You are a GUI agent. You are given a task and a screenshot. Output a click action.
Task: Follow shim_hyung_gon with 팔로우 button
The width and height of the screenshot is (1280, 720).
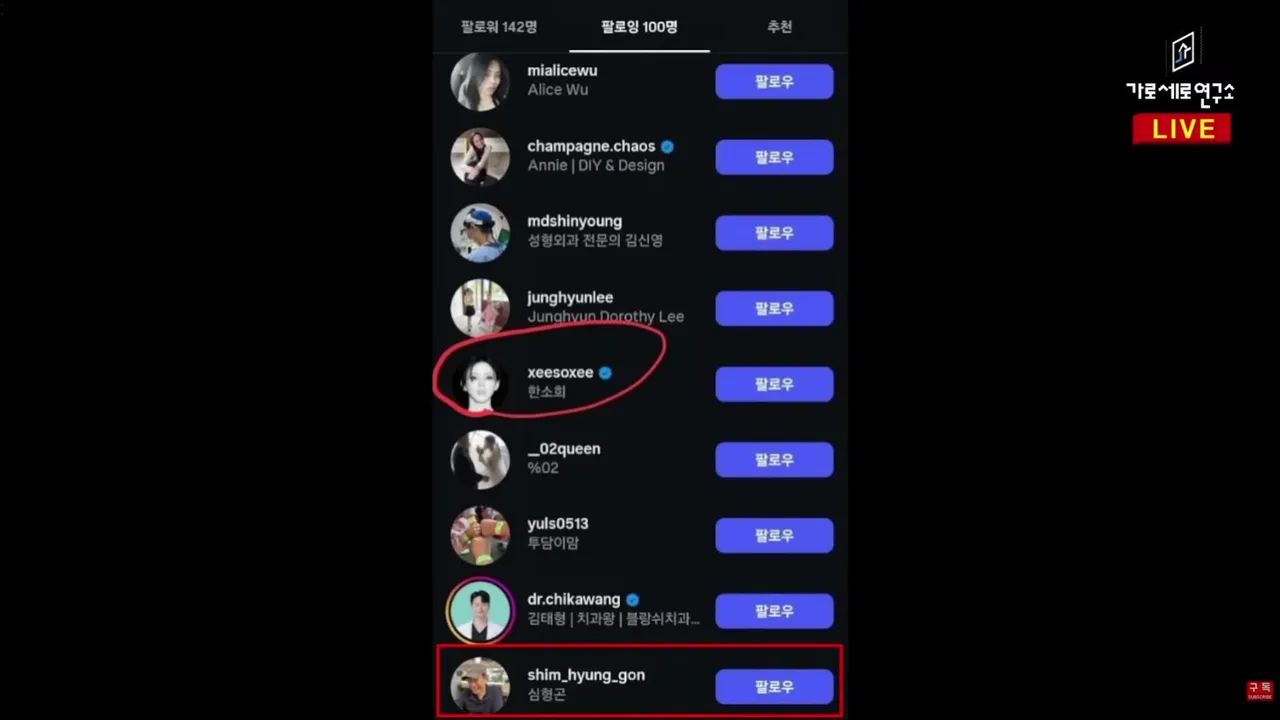click(774, 687)
